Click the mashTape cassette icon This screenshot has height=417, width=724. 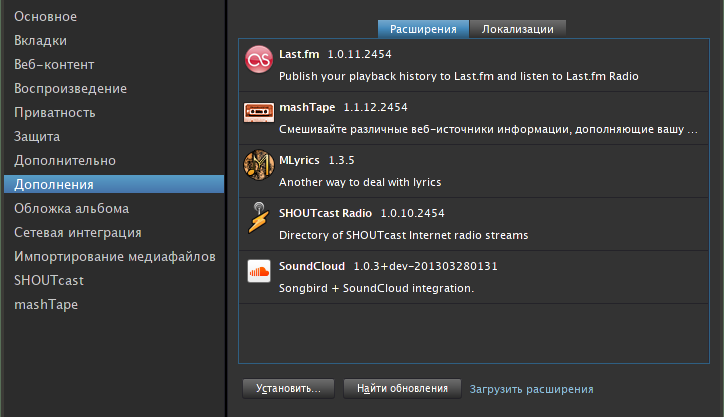[259, 112]
